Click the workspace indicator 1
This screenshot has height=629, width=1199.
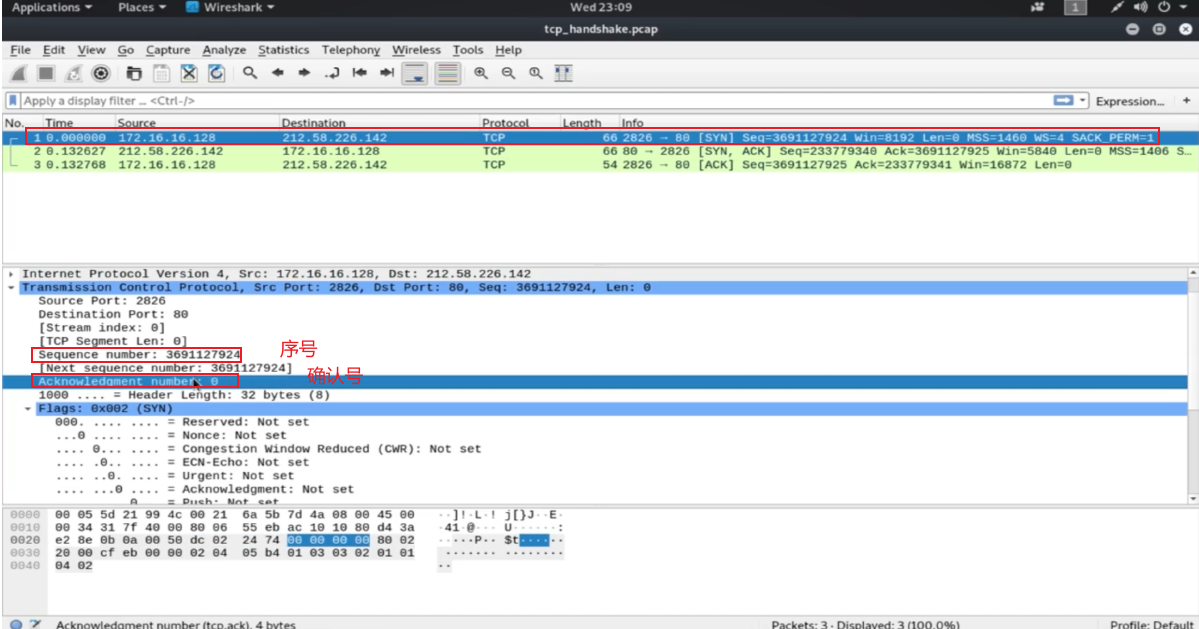pos(1075,8)
